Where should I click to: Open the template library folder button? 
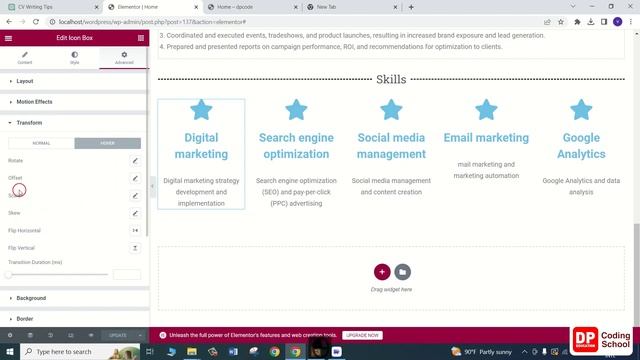pos(402,272)
